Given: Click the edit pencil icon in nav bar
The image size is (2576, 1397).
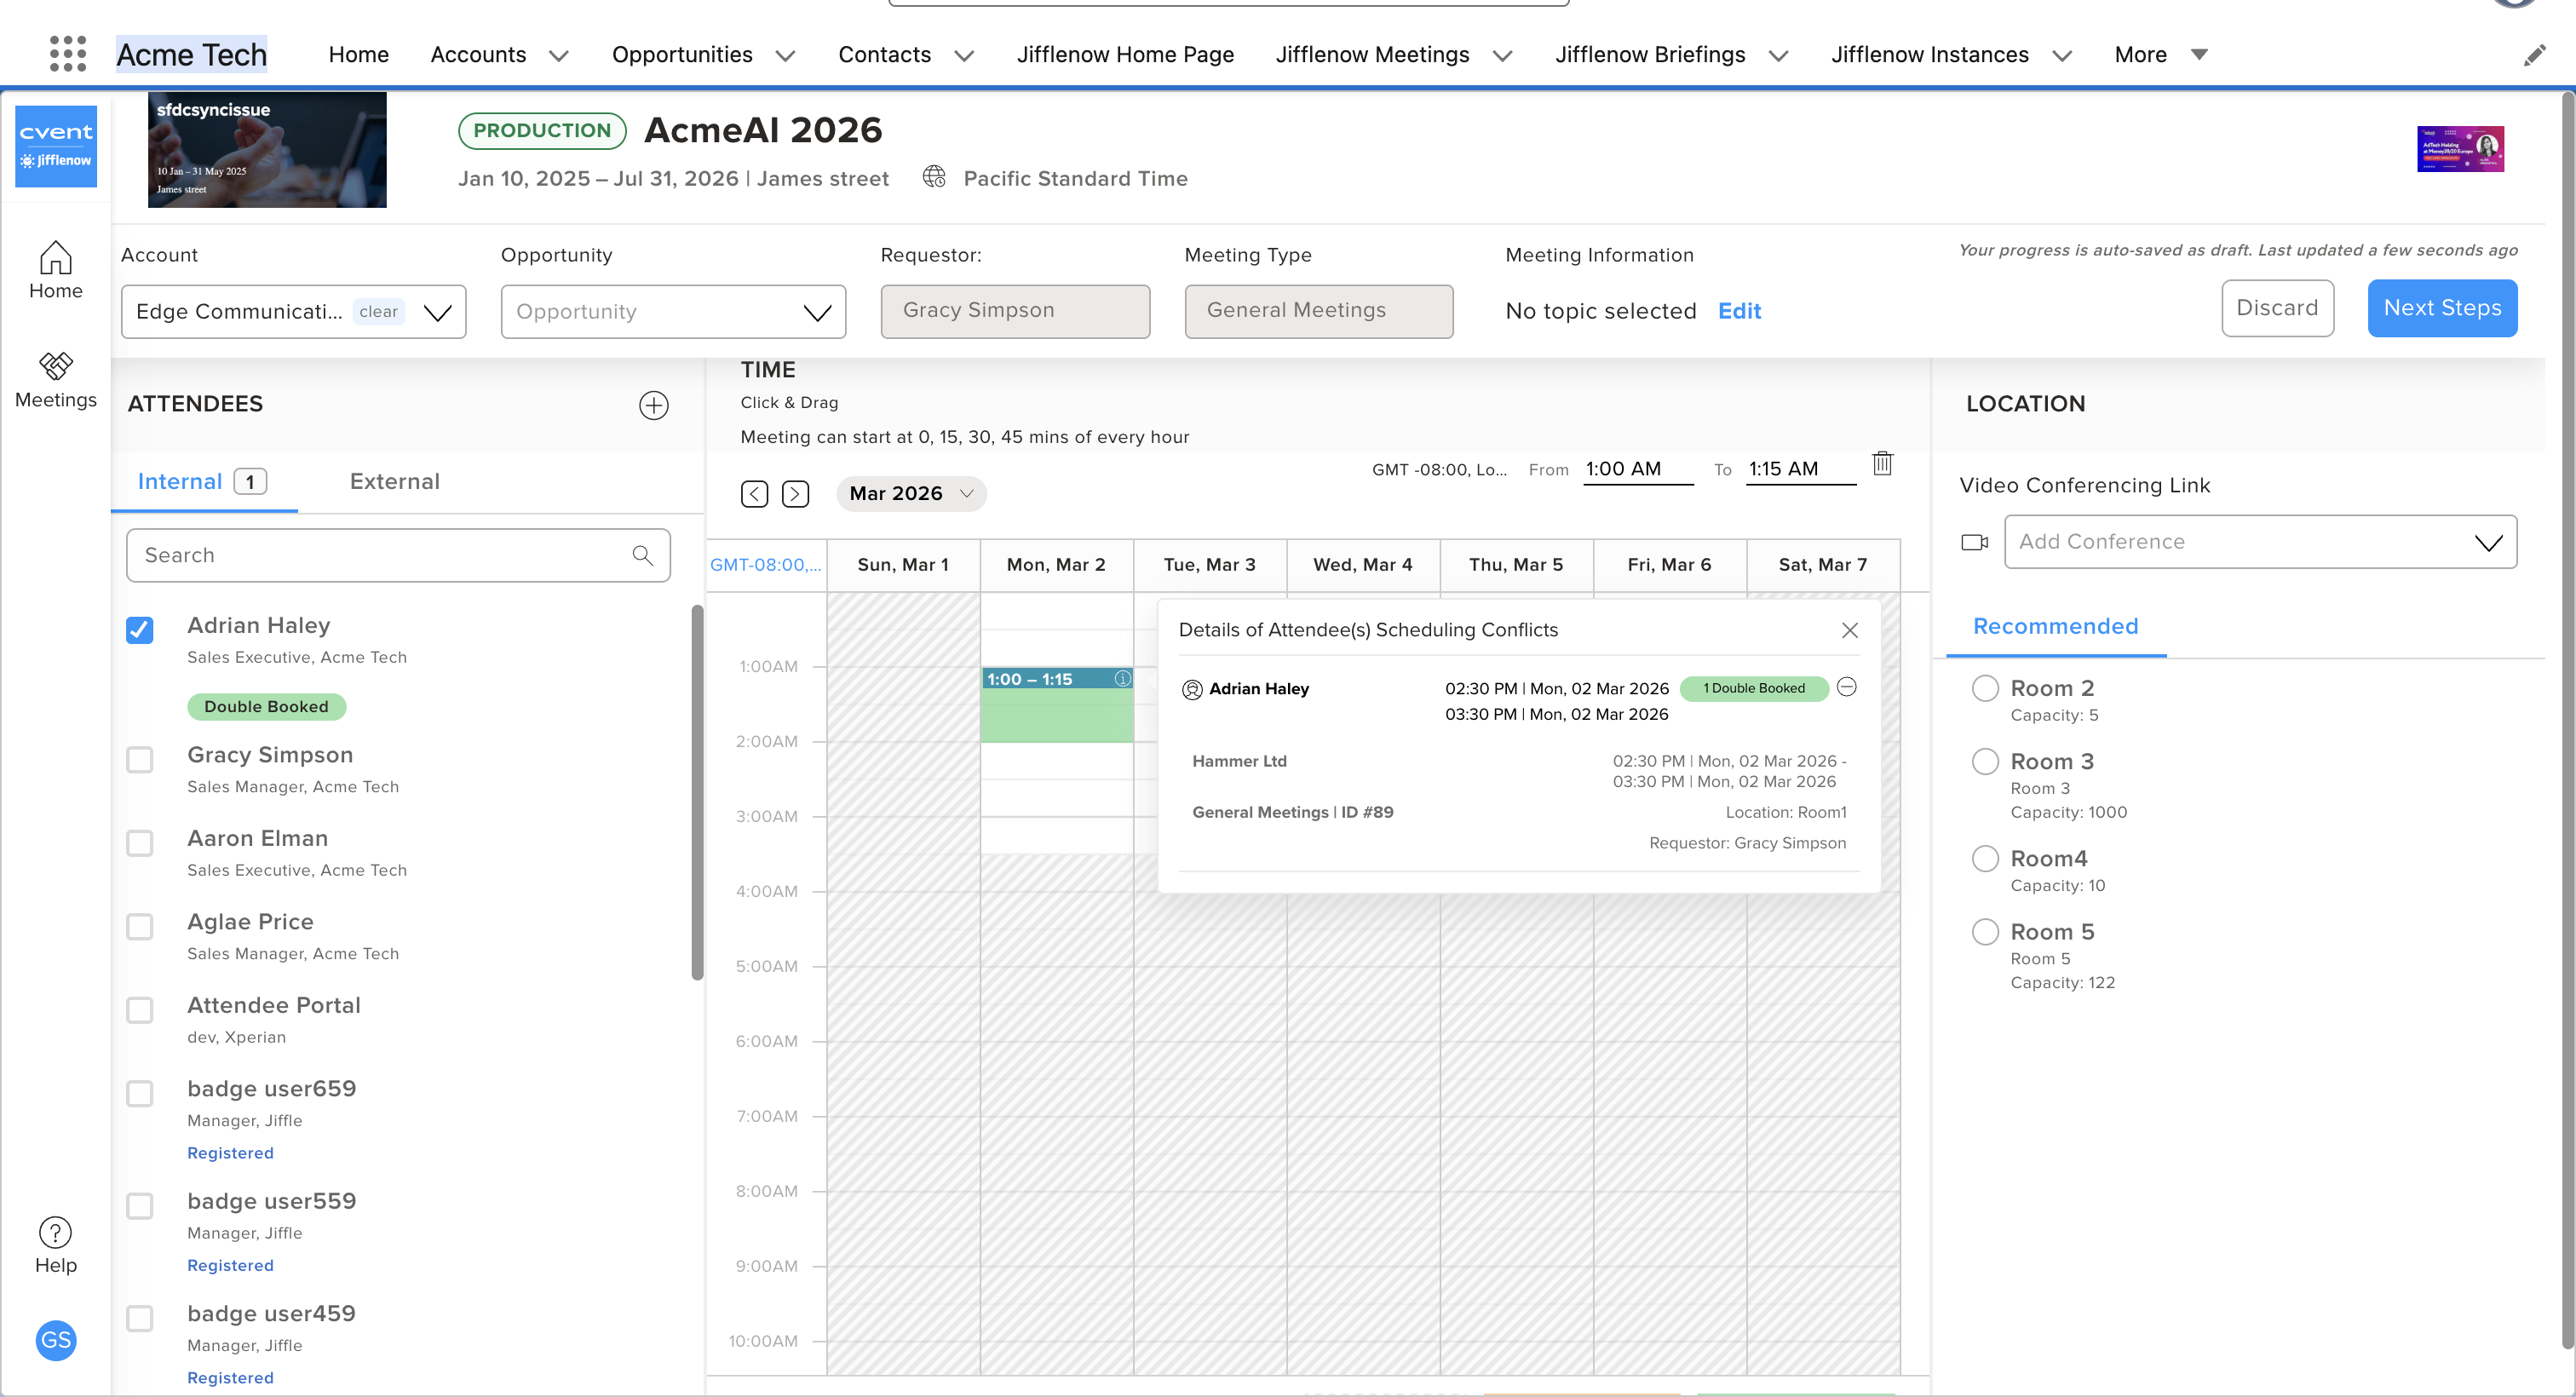Looking at the screenshot, I should 2533,55.
